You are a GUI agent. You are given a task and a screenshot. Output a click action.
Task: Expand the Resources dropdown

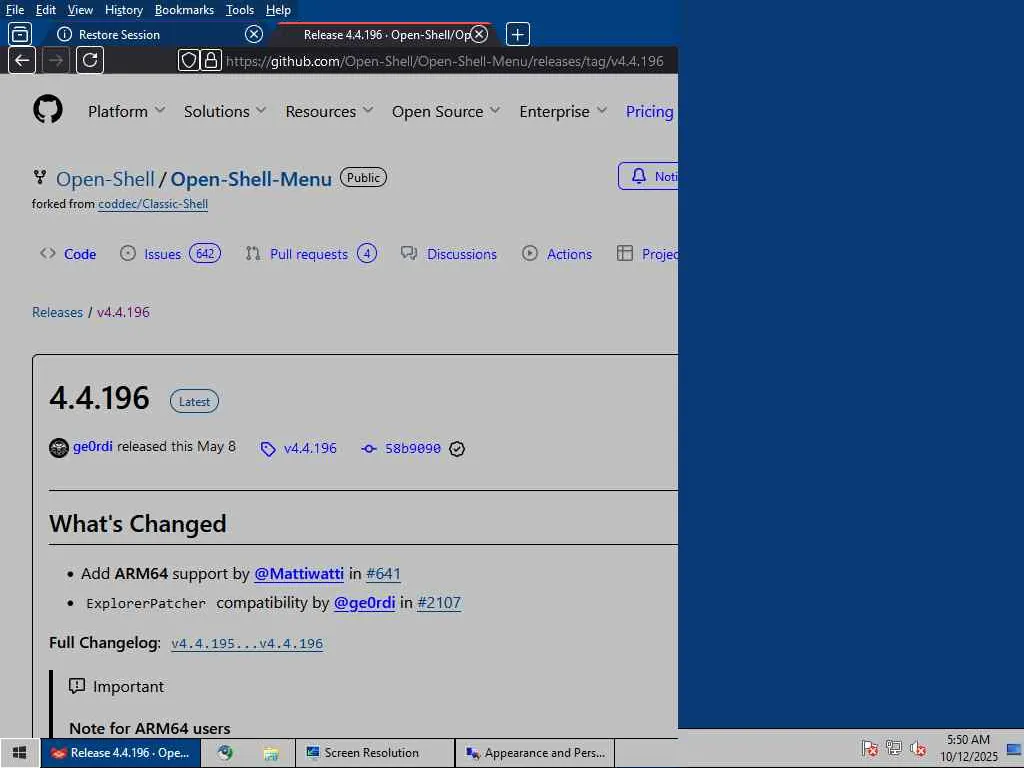click(329, 112)
